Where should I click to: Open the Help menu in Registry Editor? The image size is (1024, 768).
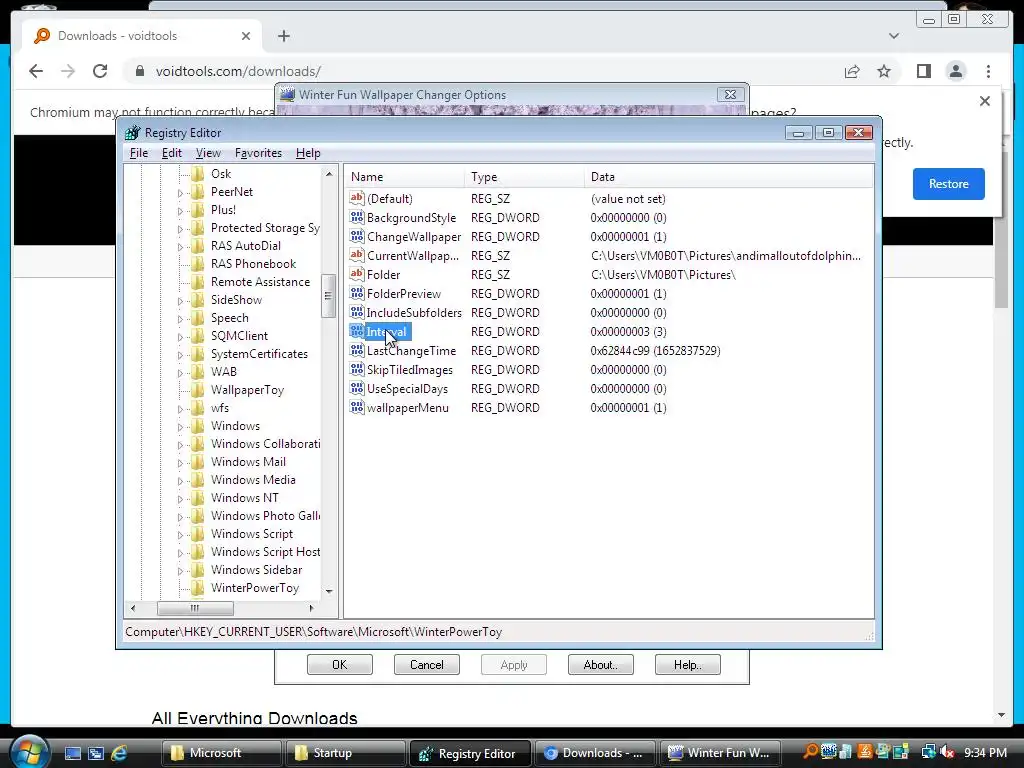tap(308, 153)
